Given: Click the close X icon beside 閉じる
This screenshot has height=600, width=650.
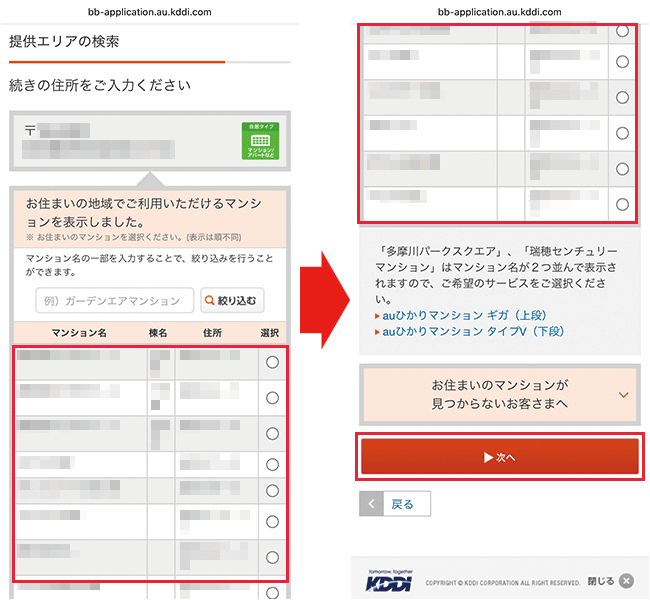Looking at the screenshot, I should click(x=626, y=581).
